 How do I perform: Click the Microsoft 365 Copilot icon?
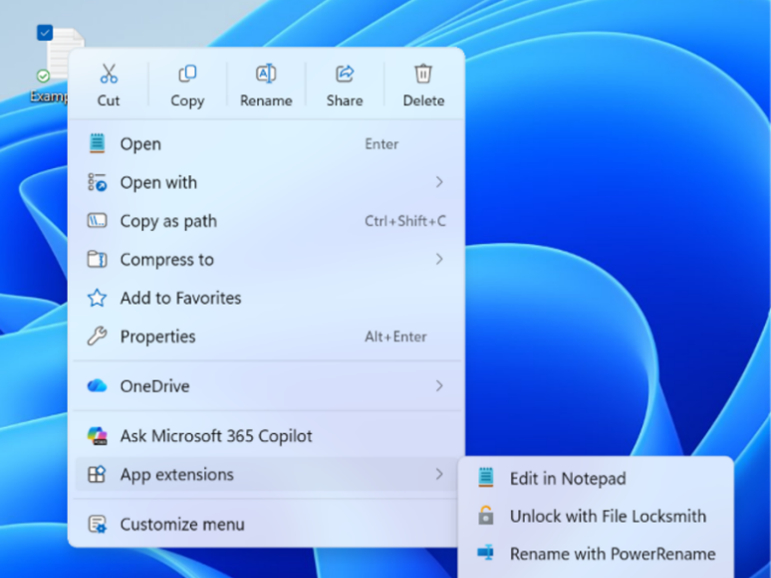pyautogui.click(x=97, y=436)
